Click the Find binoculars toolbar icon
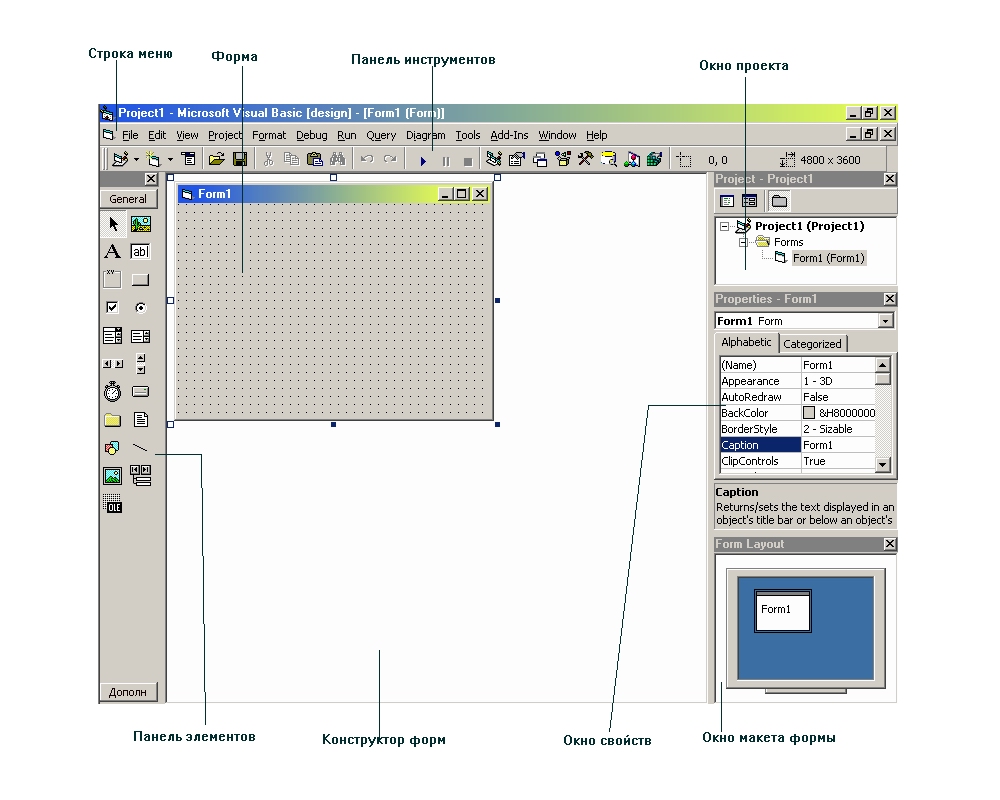Viewport: 1000px width, 800px height. point(337,159)
